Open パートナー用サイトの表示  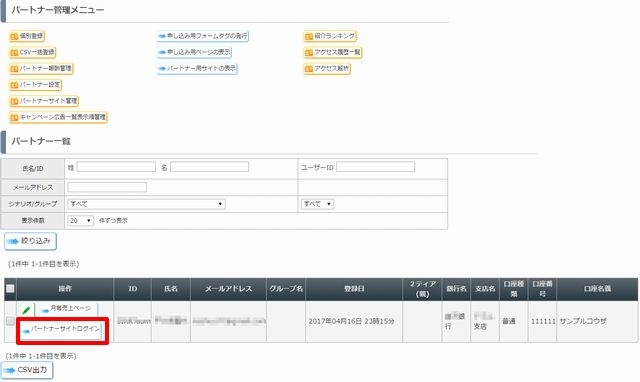(197, 69)
